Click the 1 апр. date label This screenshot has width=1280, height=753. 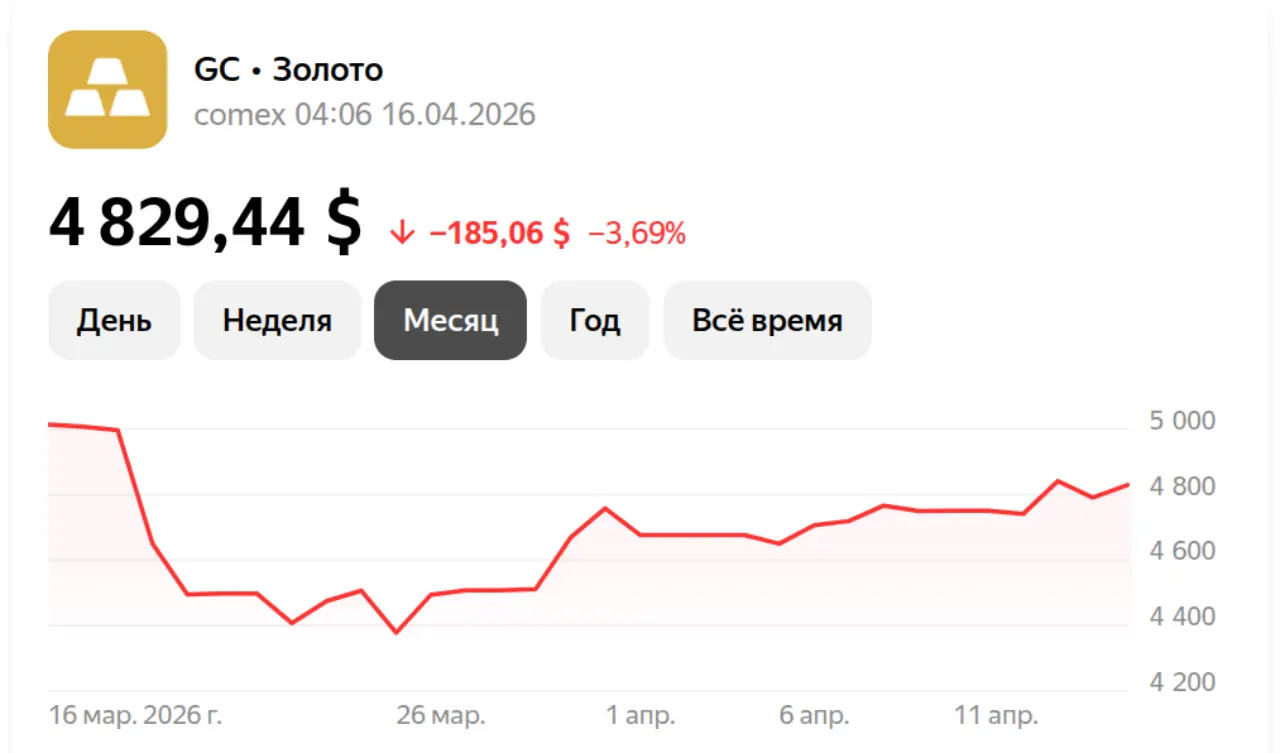coord(640,716)
